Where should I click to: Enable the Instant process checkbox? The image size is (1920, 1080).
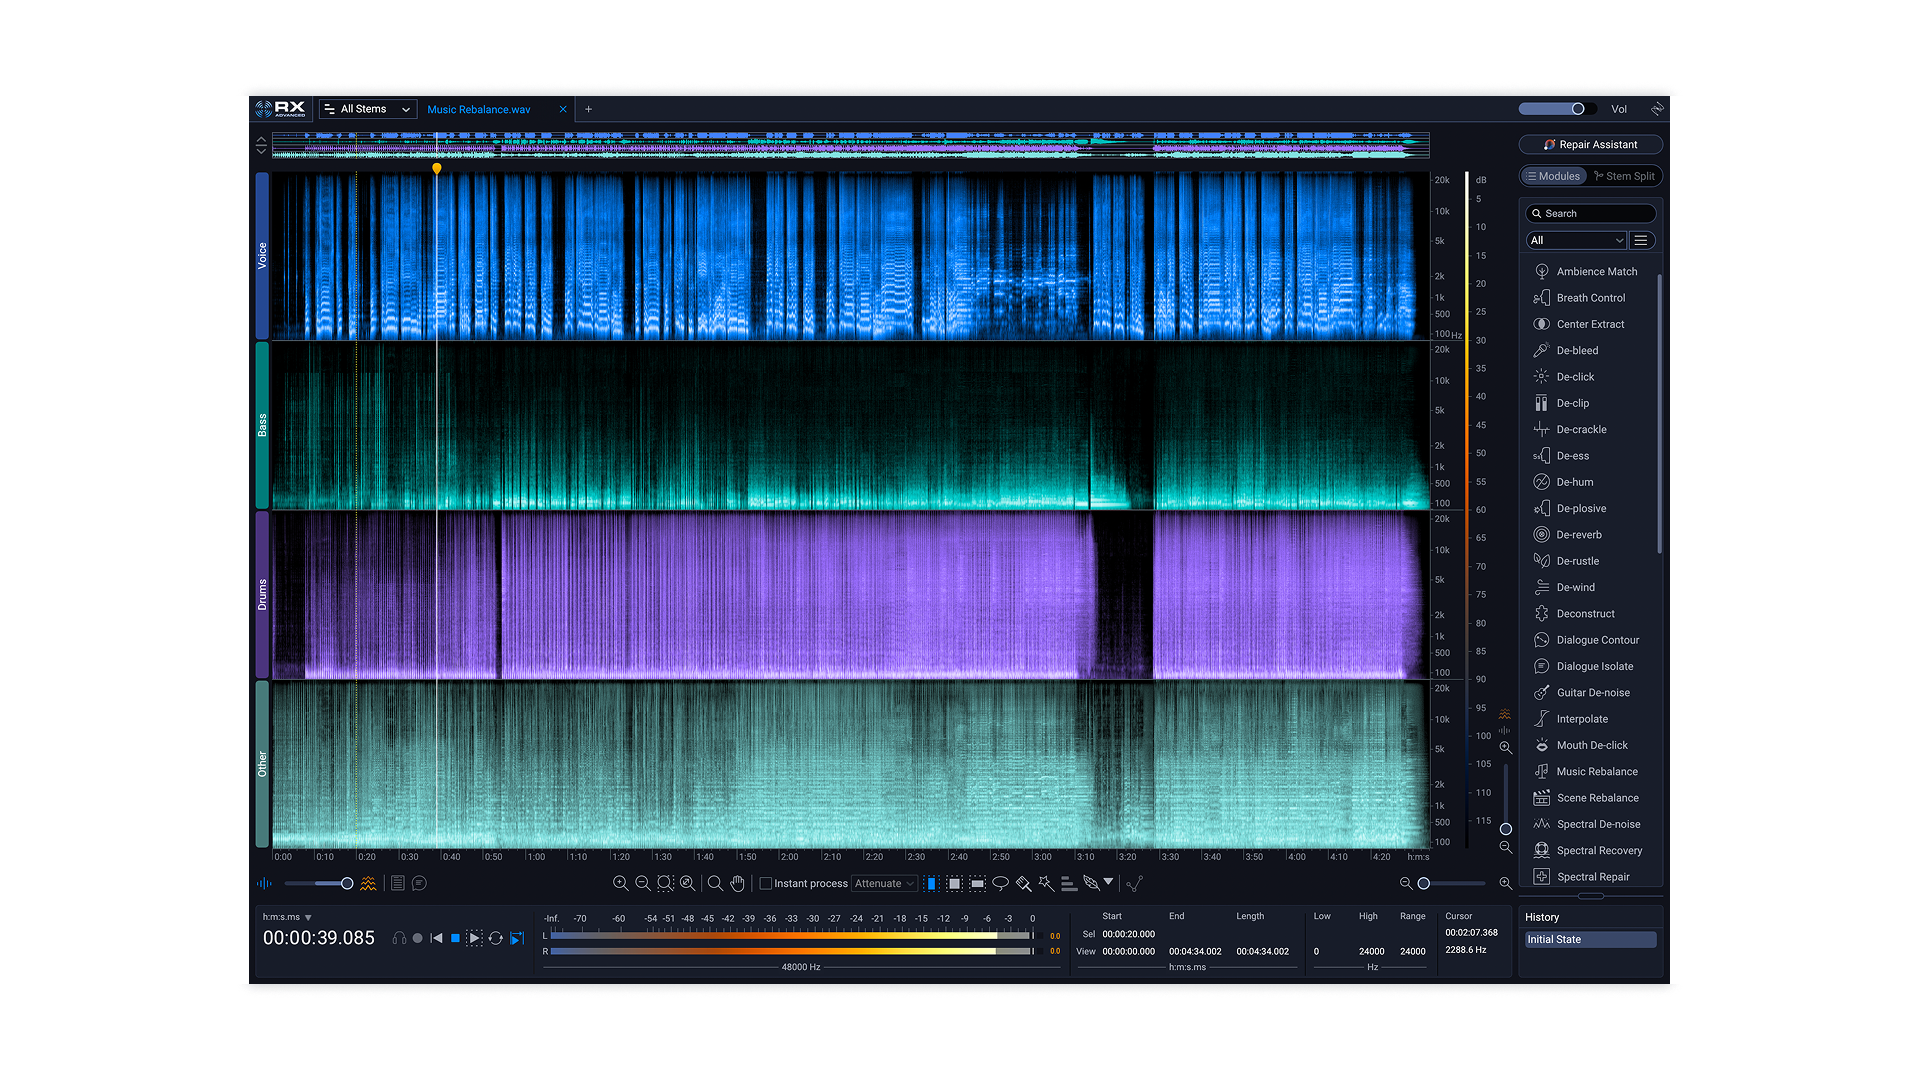(766, 883)
